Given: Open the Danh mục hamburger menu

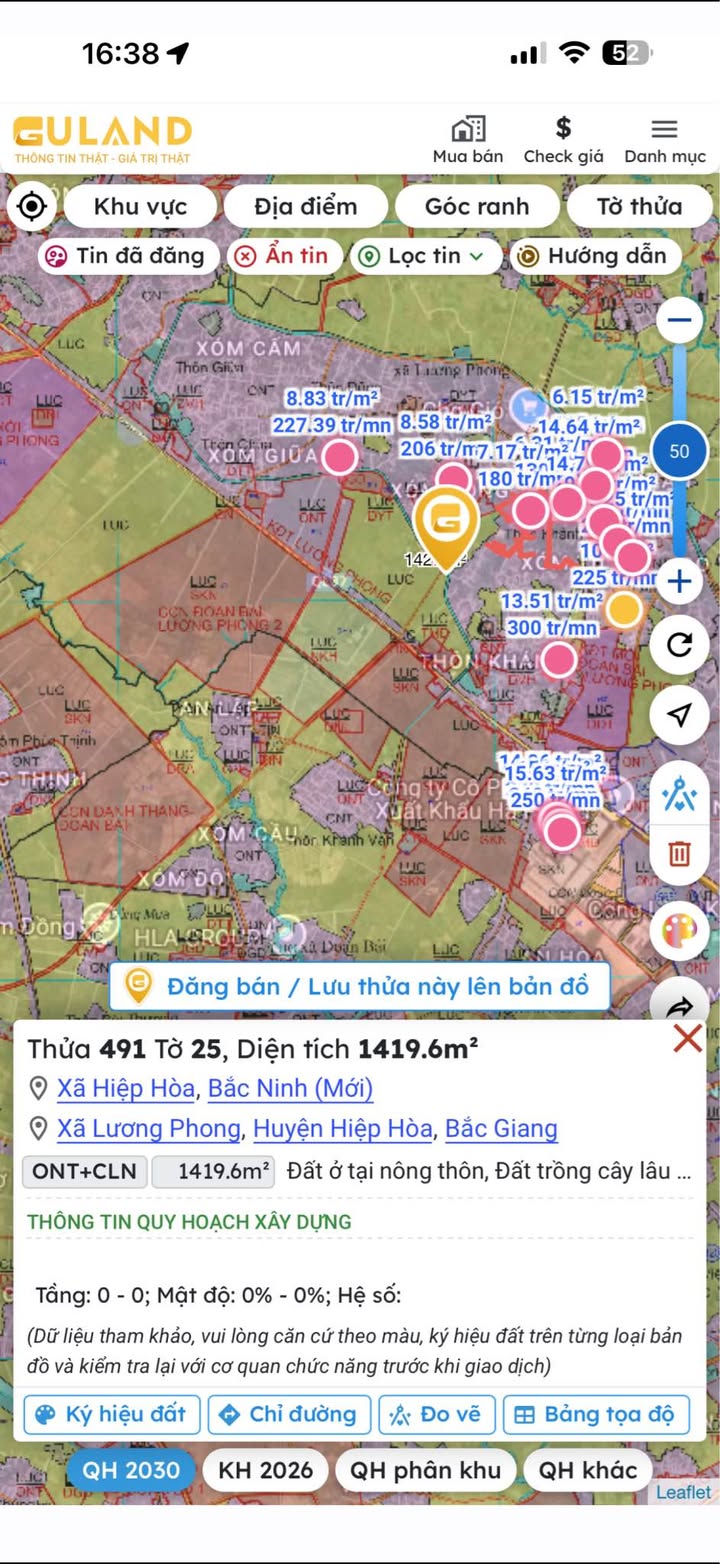Looking at the screenshot, I should click(664, 129).
